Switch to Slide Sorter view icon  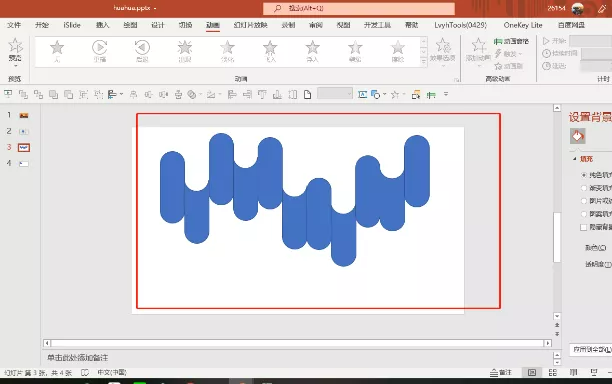point(553,372)
